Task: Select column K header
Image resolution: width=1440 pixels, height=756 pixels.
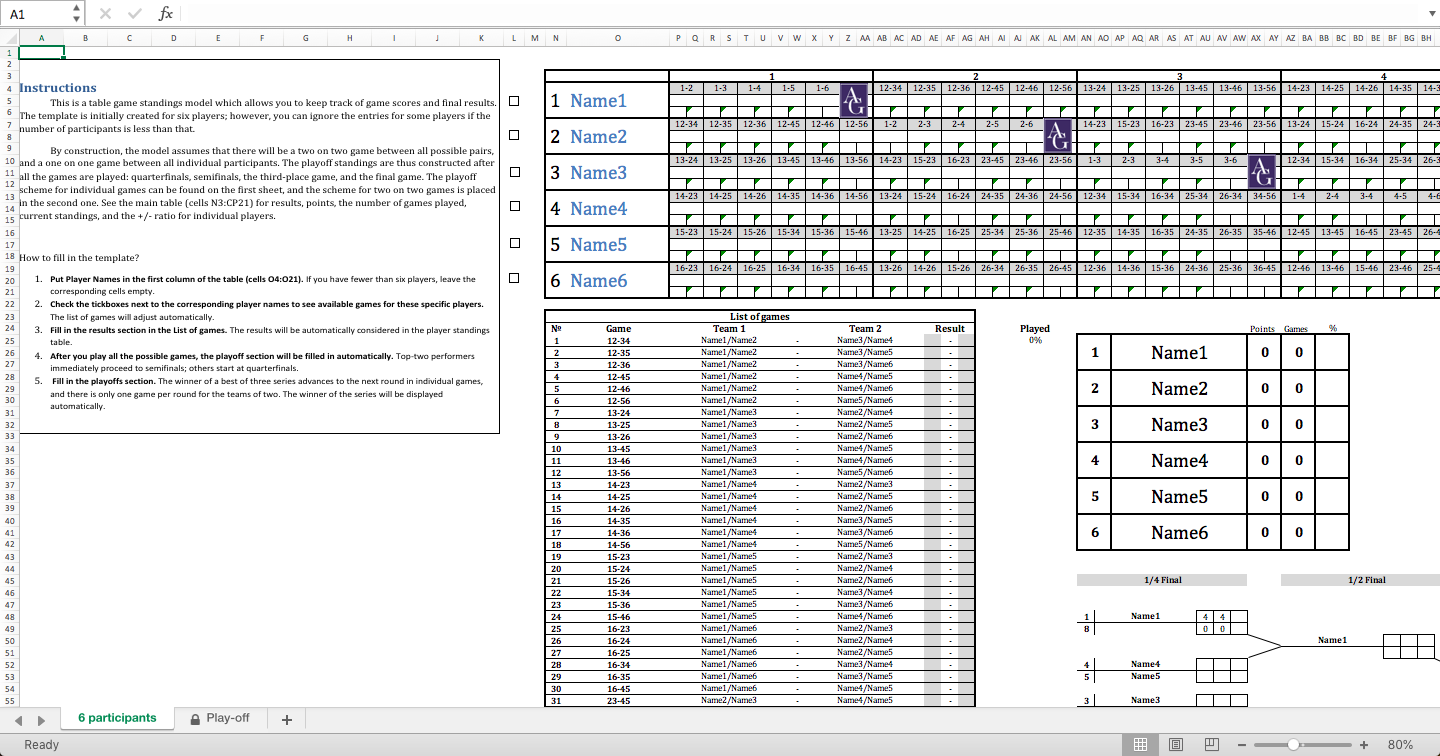Action: pos(481,38)
